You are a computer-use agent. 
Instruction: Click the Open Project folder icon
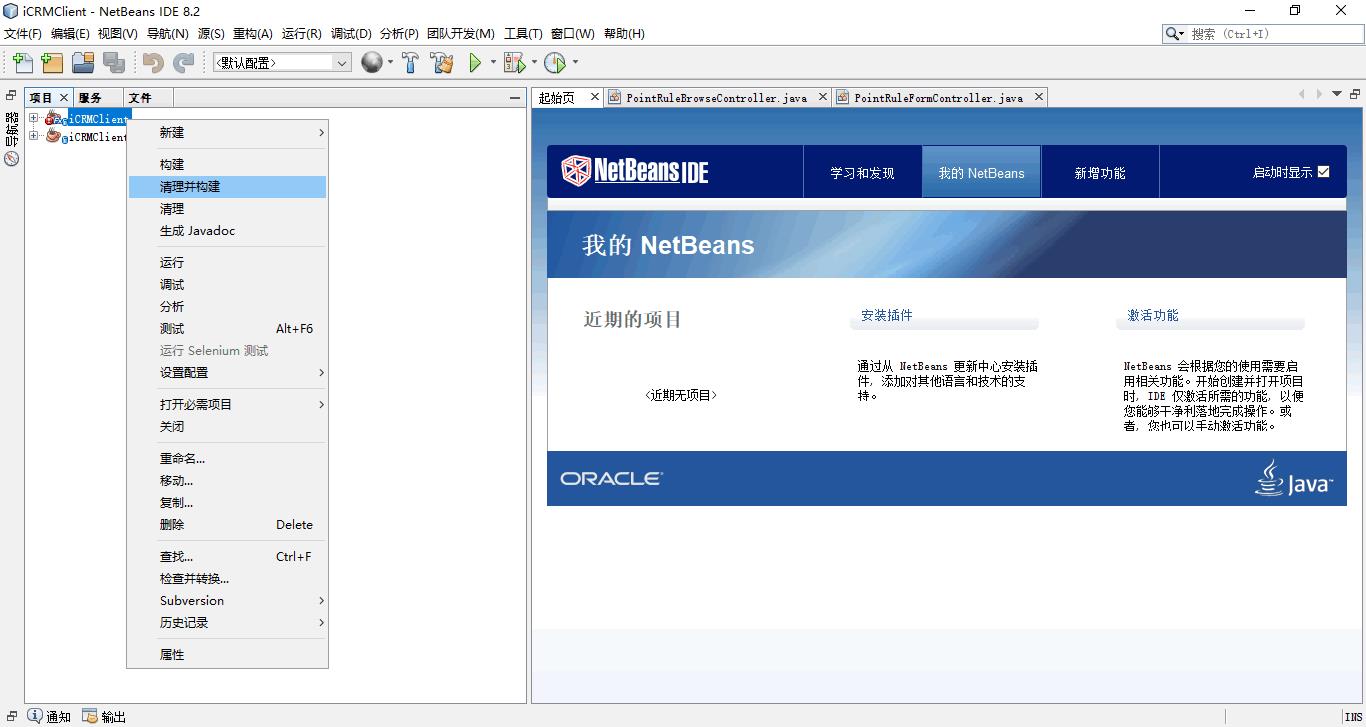pyautogui.click(x=83, y=63)
